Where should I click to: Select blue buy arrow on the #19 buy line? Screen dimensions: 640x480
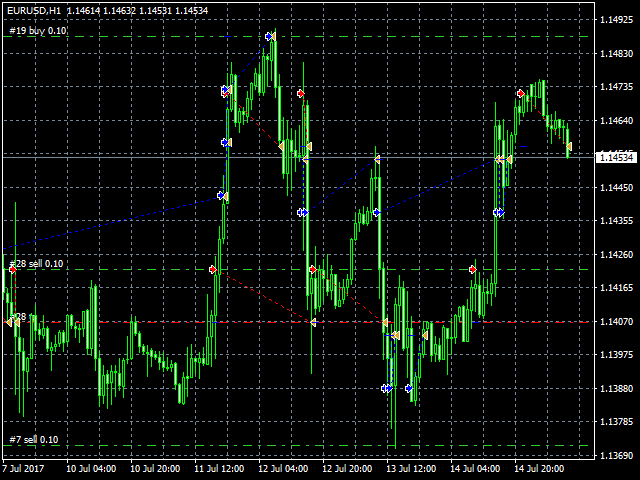click(x=269, y=37)
